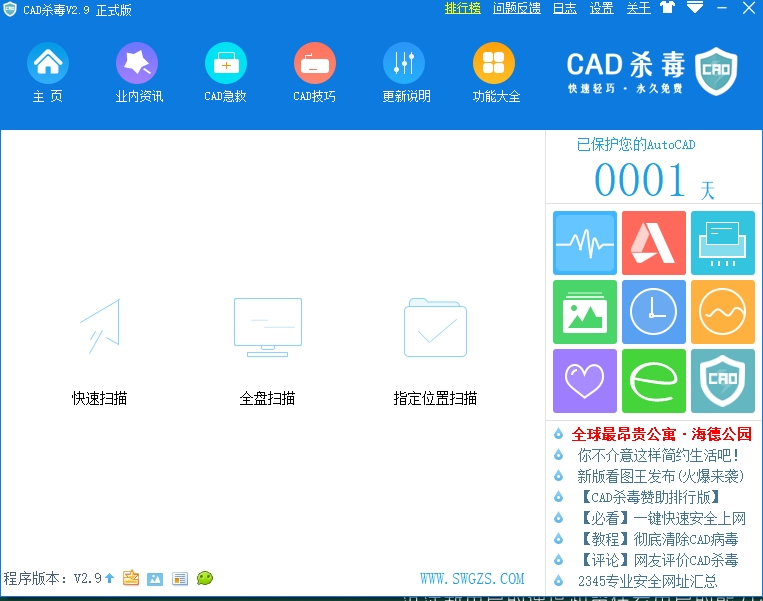The image size is (763, 601).
Task: Click the green picture gallery tile
Action: 585,312
